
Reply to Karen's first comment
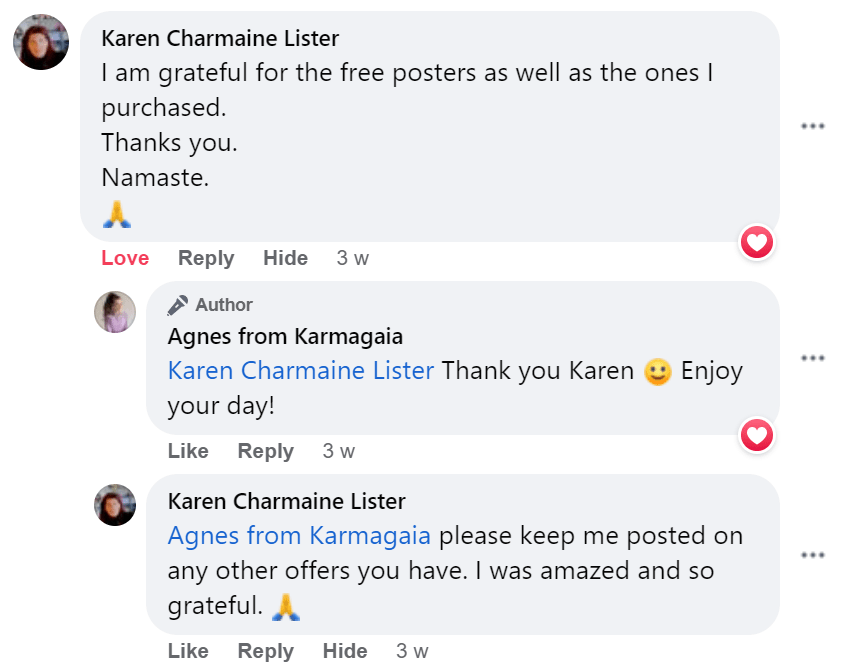205,258
